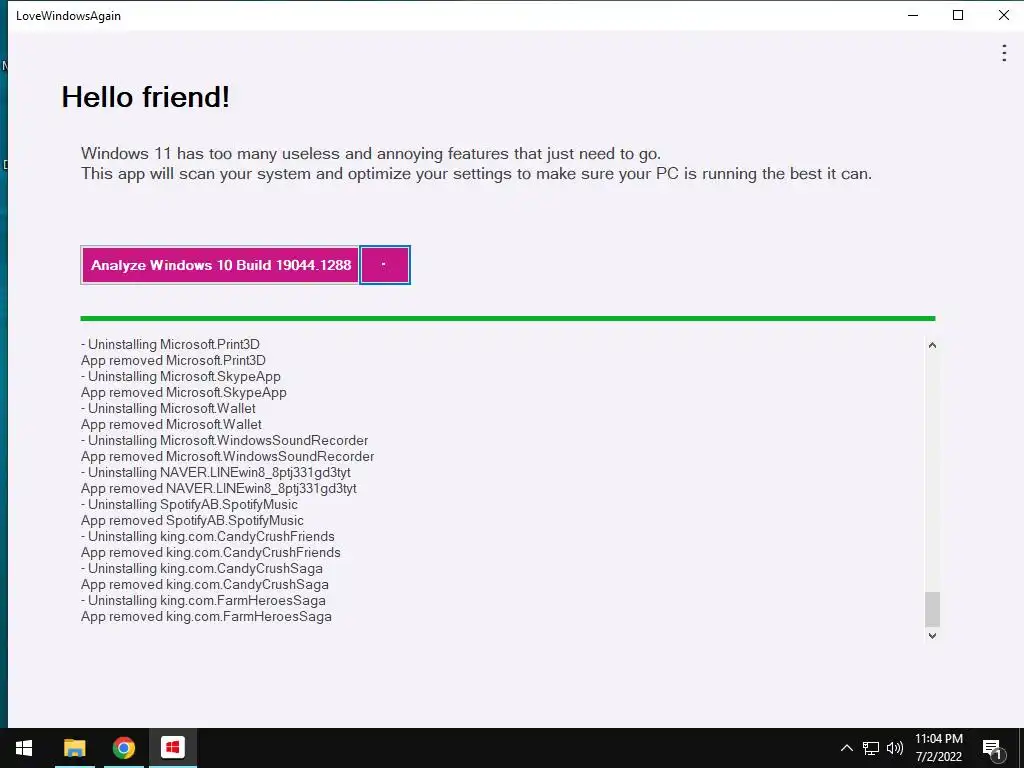
Task: Click log line 'App removed king.com.FarmHeroesSaga'
Action: point(206,616)
